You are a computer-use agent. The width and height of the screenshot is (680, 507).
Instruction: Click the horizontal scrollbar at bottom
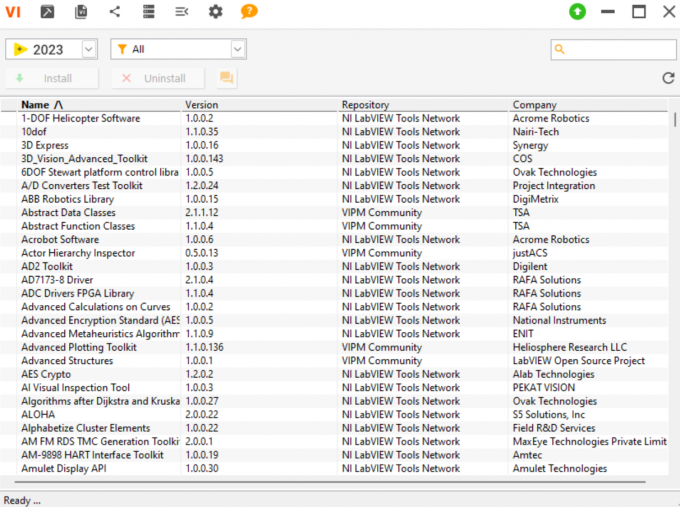click(330, 481)
